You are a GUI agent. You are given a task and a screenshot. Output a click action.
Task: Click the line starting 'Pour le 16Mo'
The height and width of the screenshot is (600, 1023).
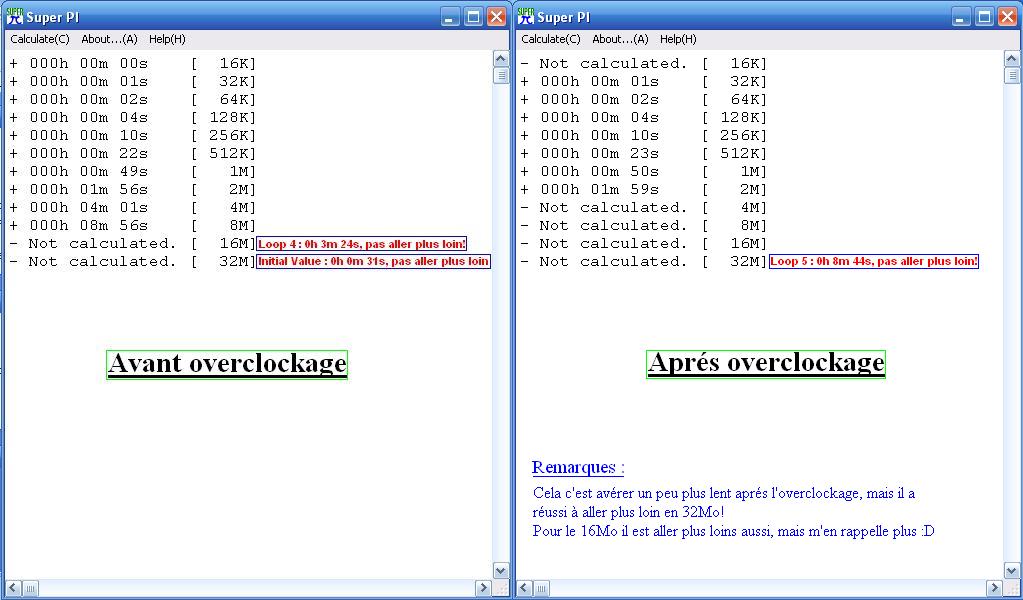click(733, 531)
